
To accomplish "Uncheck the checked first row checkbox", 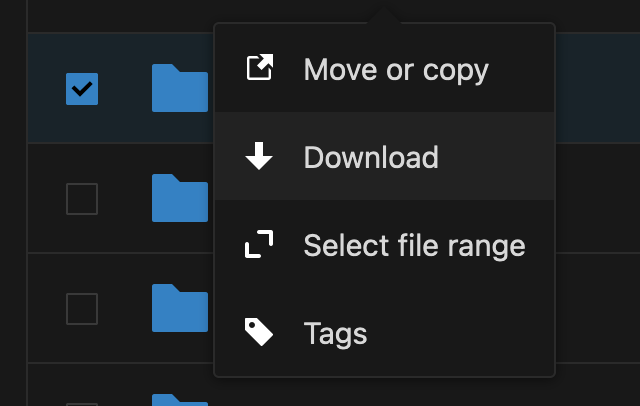I will (82, 89).
